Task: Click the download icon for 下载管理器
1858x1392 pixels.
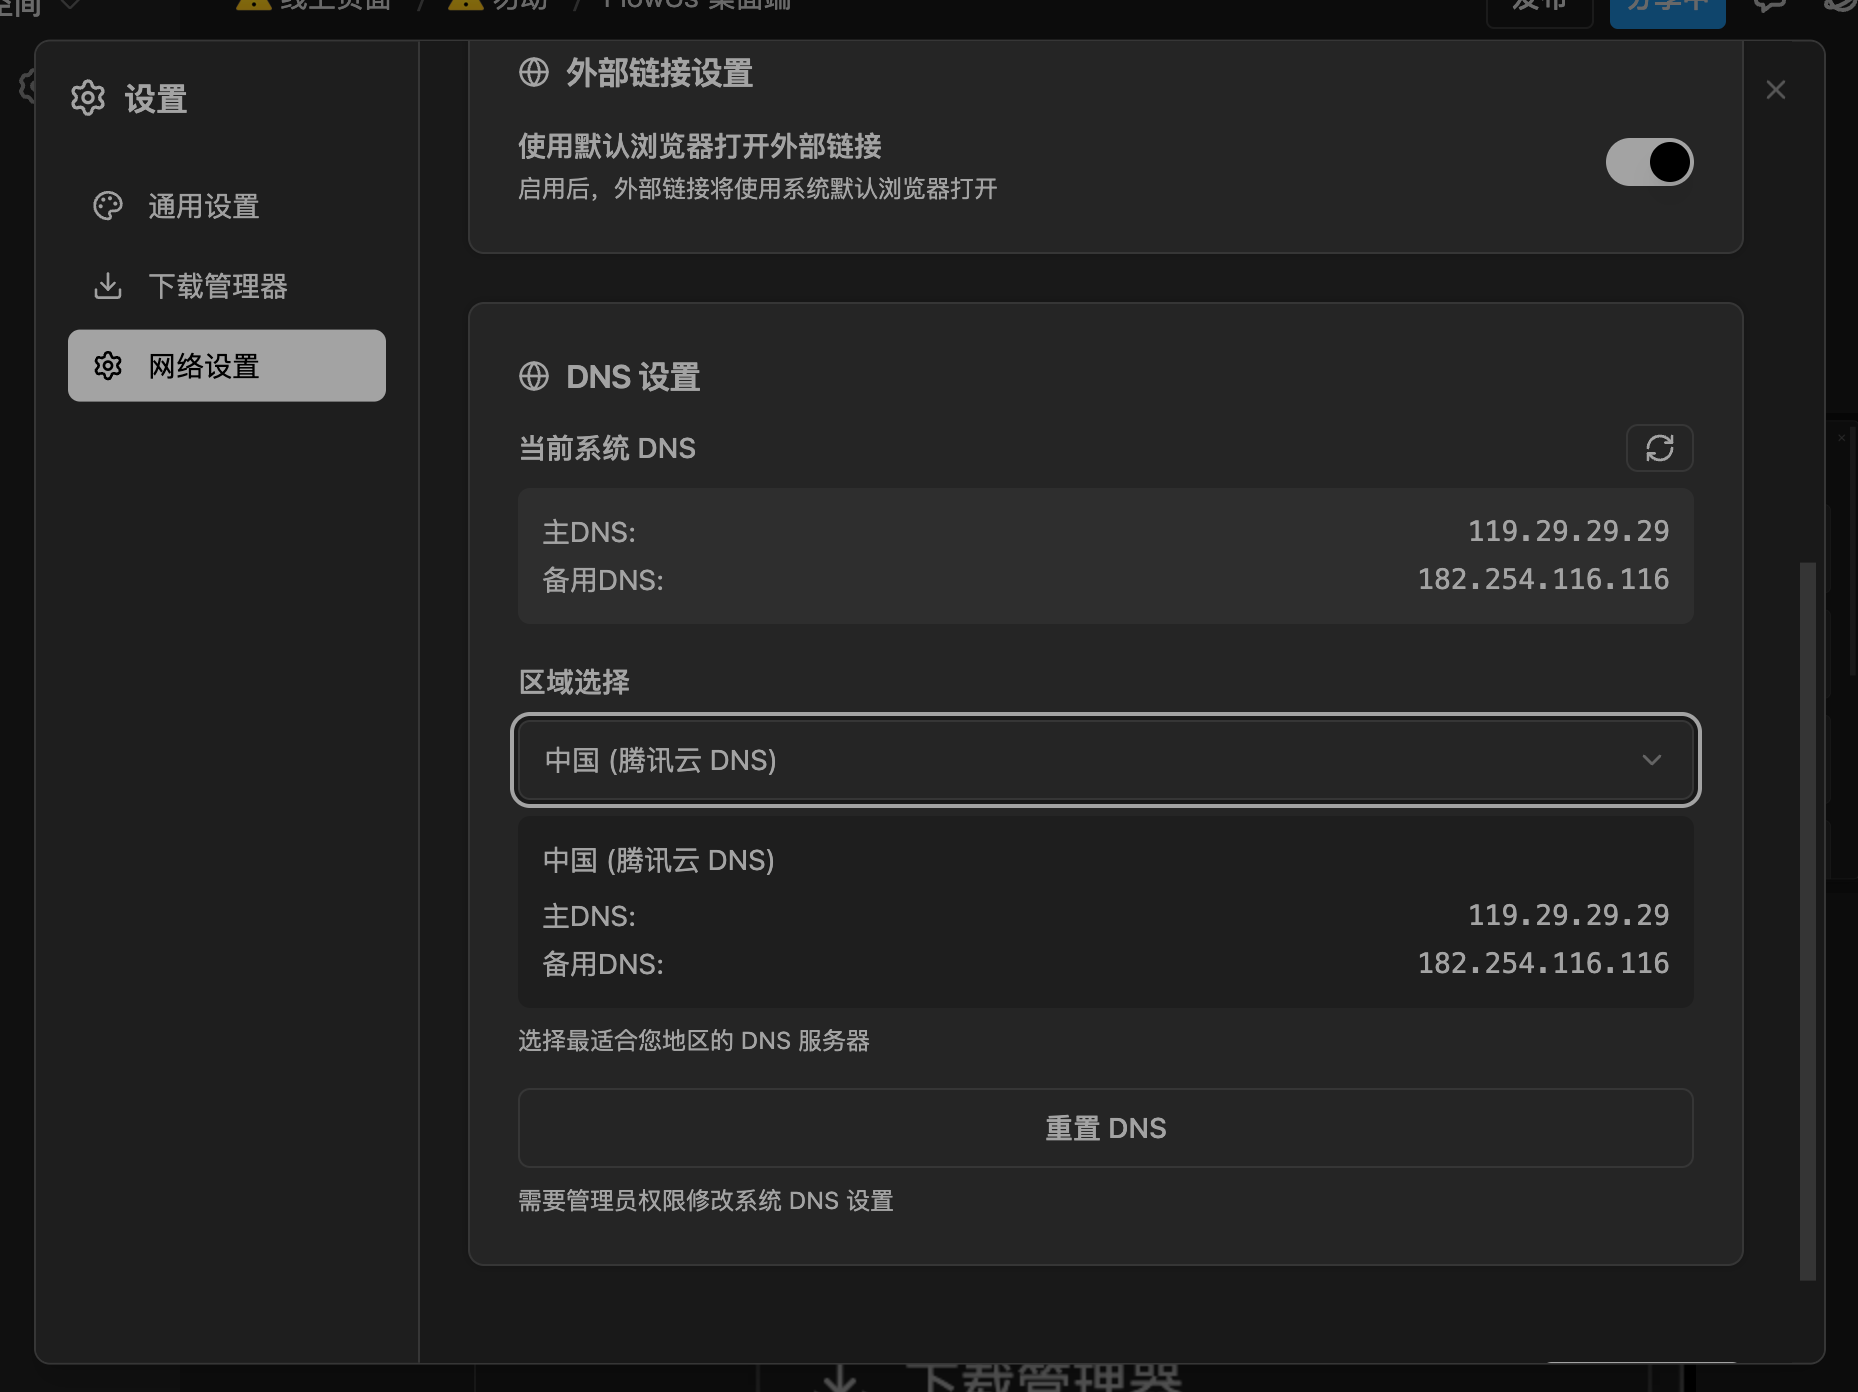Action: 108,286
